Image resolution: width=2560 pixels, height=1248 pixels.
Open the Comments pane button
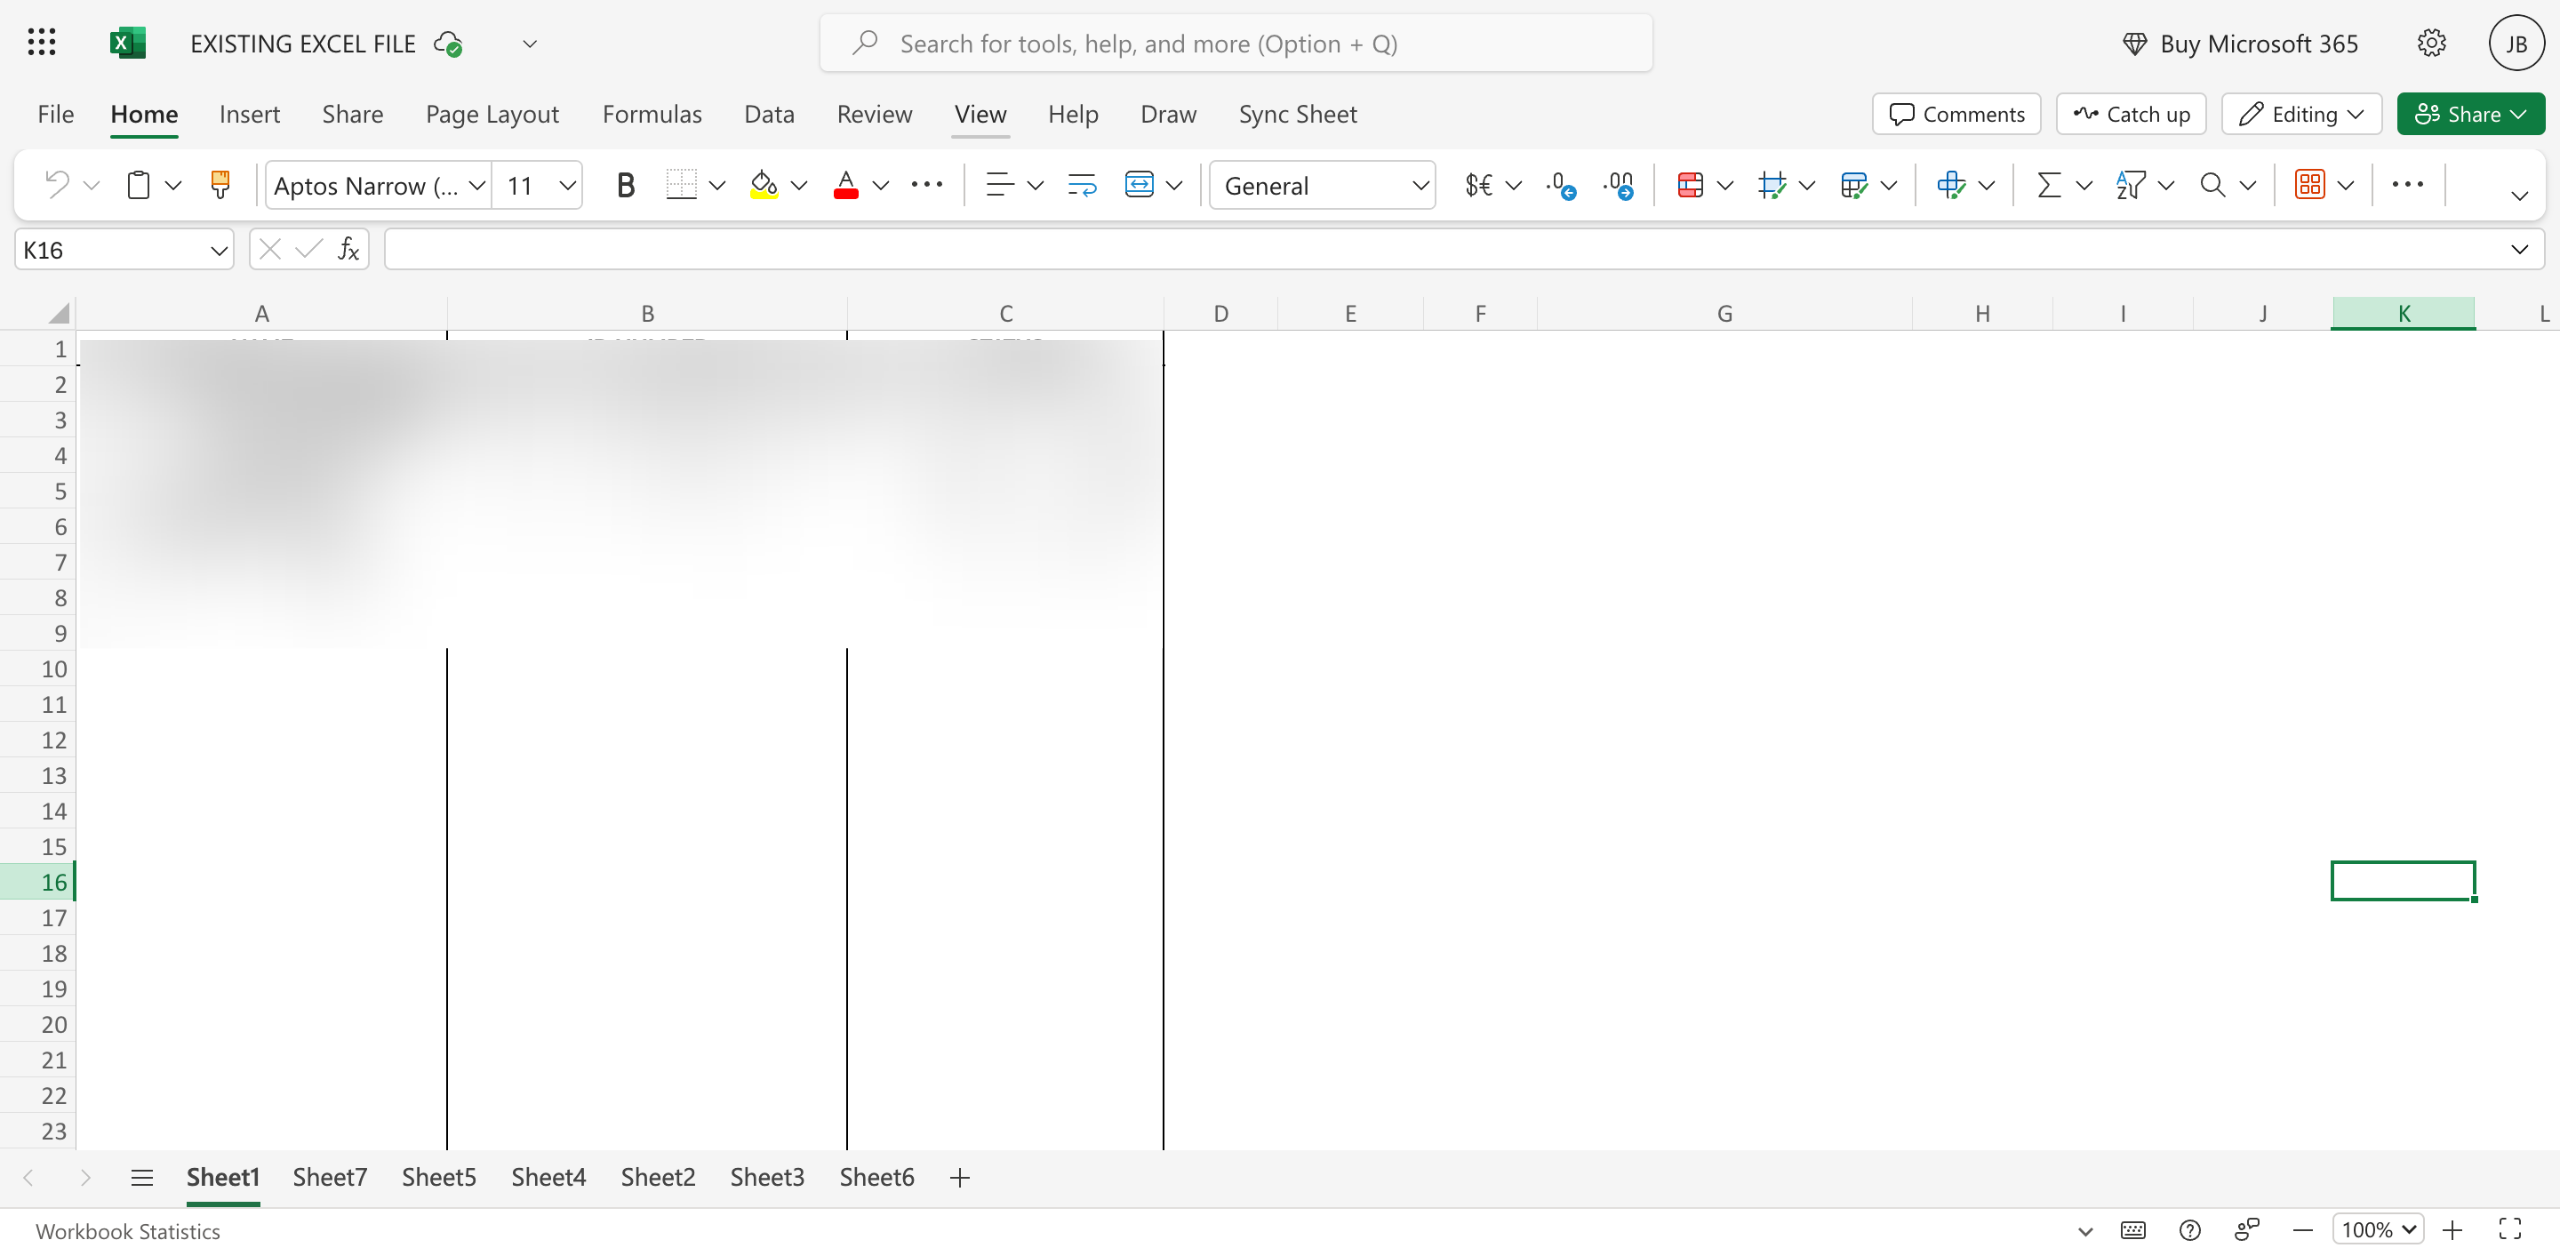[x=1956, y=114]
